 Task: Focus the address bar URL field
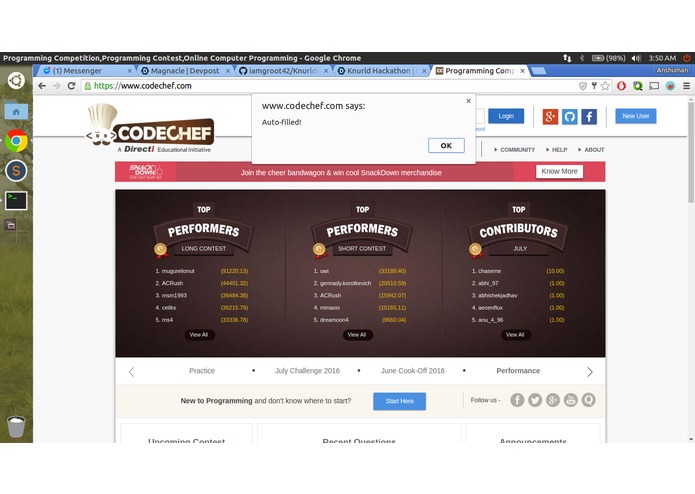328,86
